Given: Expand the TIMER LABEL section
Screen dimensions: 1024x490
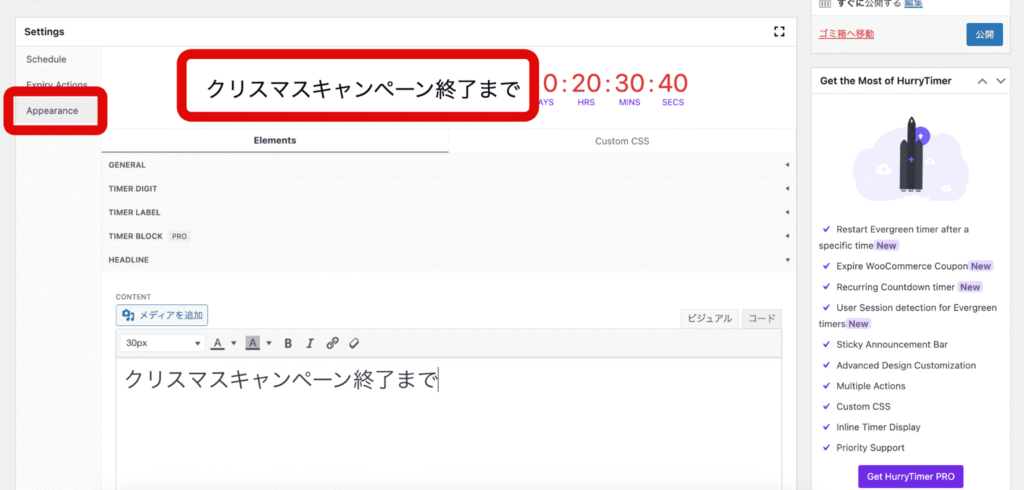Looking at the screenshot, I should point(449,212).
